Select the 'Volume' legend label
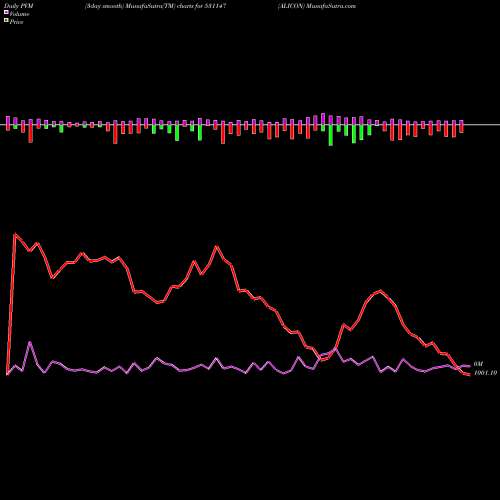 (19, 14)
